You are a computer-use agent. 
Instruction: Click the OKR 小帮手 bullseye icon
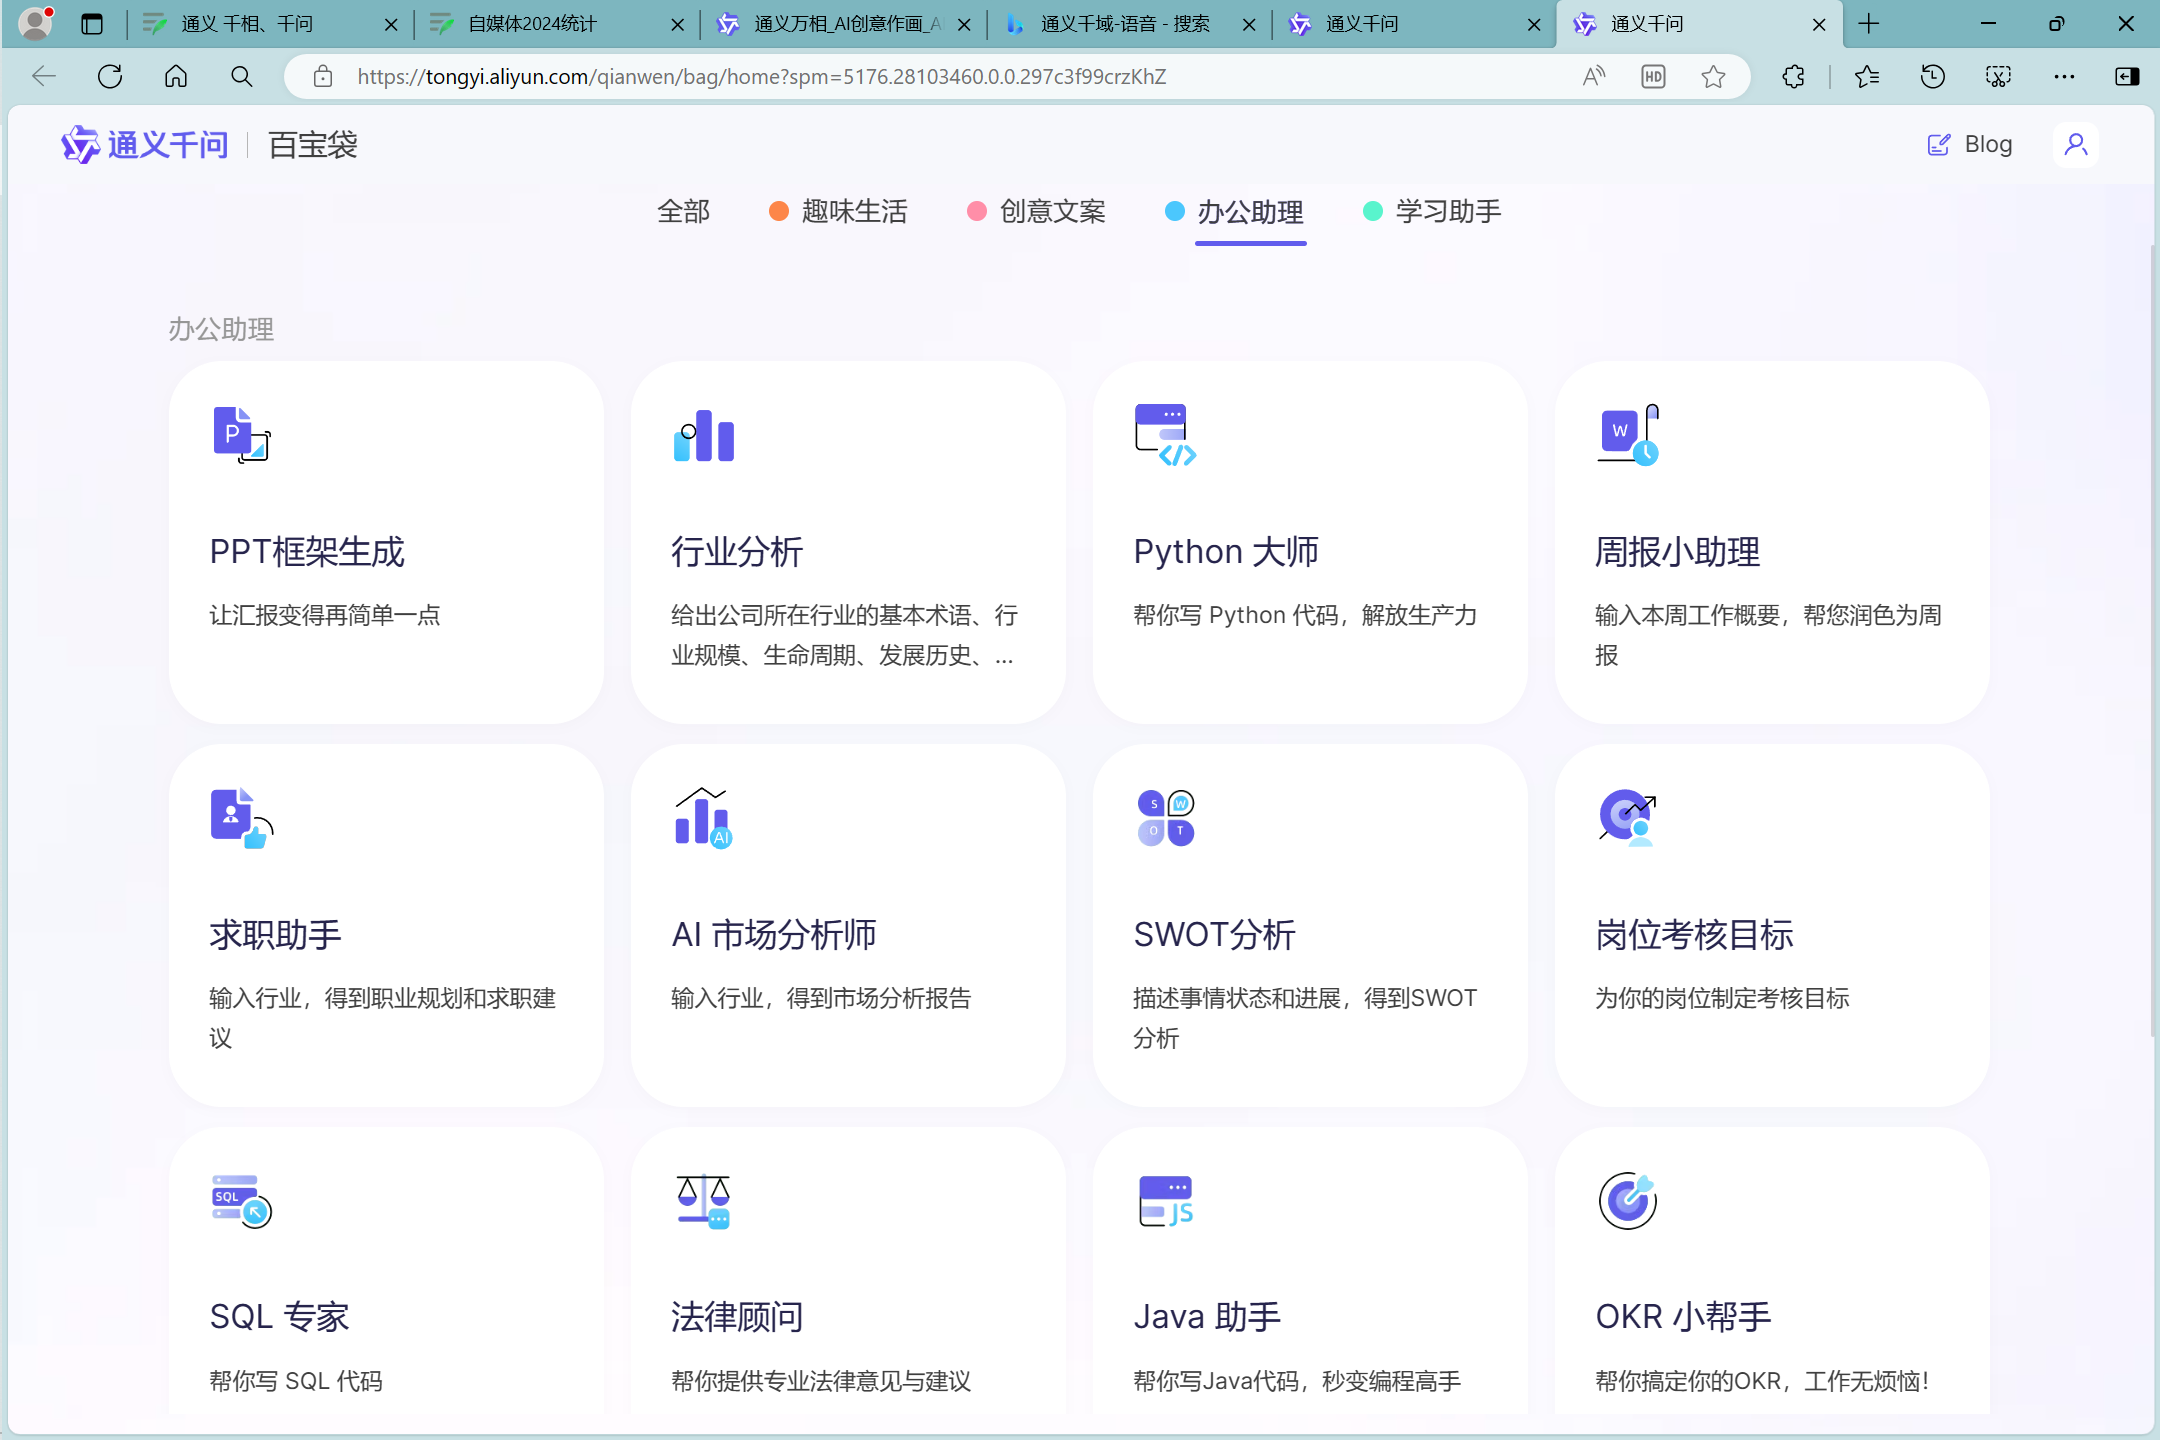point(1628,1201)
